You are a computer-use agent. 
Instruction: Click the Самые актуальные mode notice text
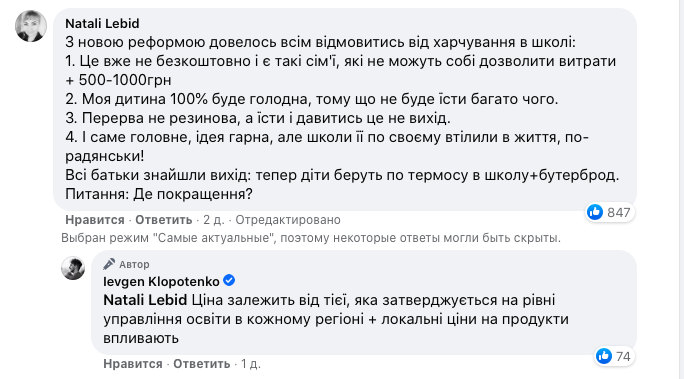pos(311,238)
